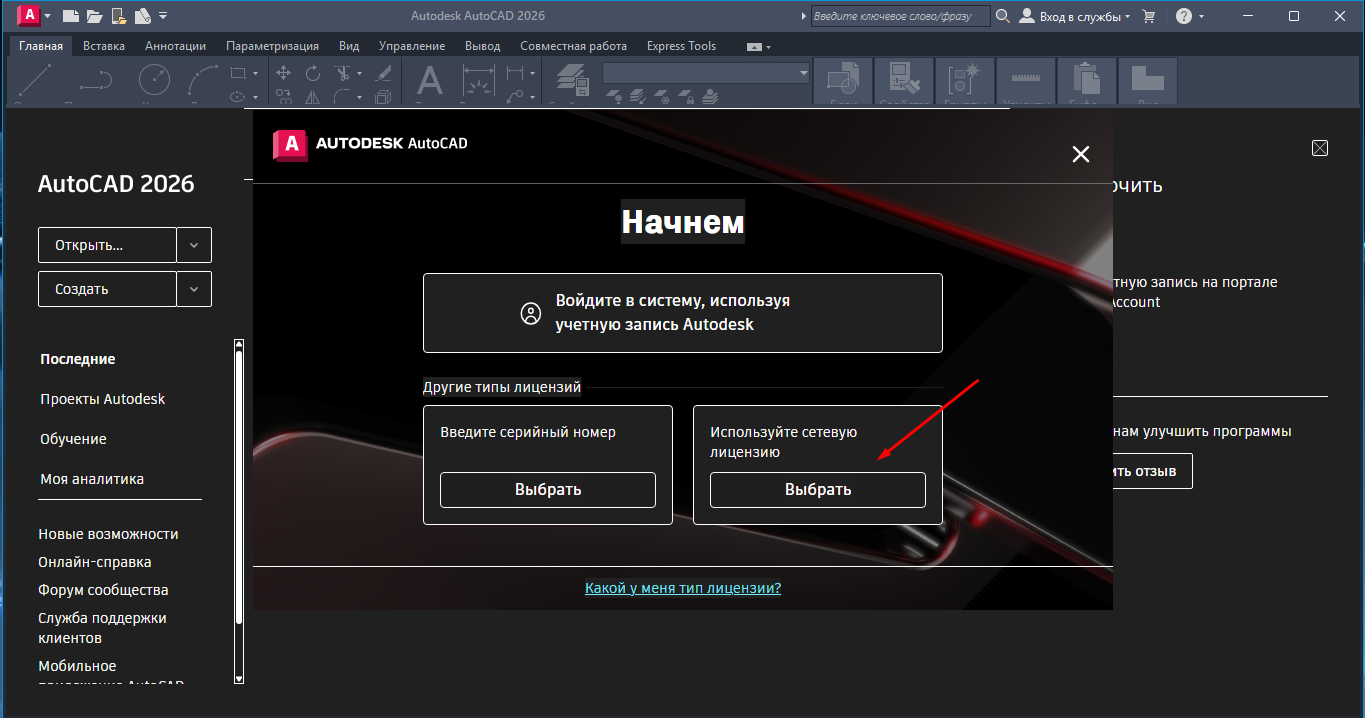This screenshot has height=718, width=1365.
Task: Switch to the Вставка ribbon tab
Action: (104, 46)
